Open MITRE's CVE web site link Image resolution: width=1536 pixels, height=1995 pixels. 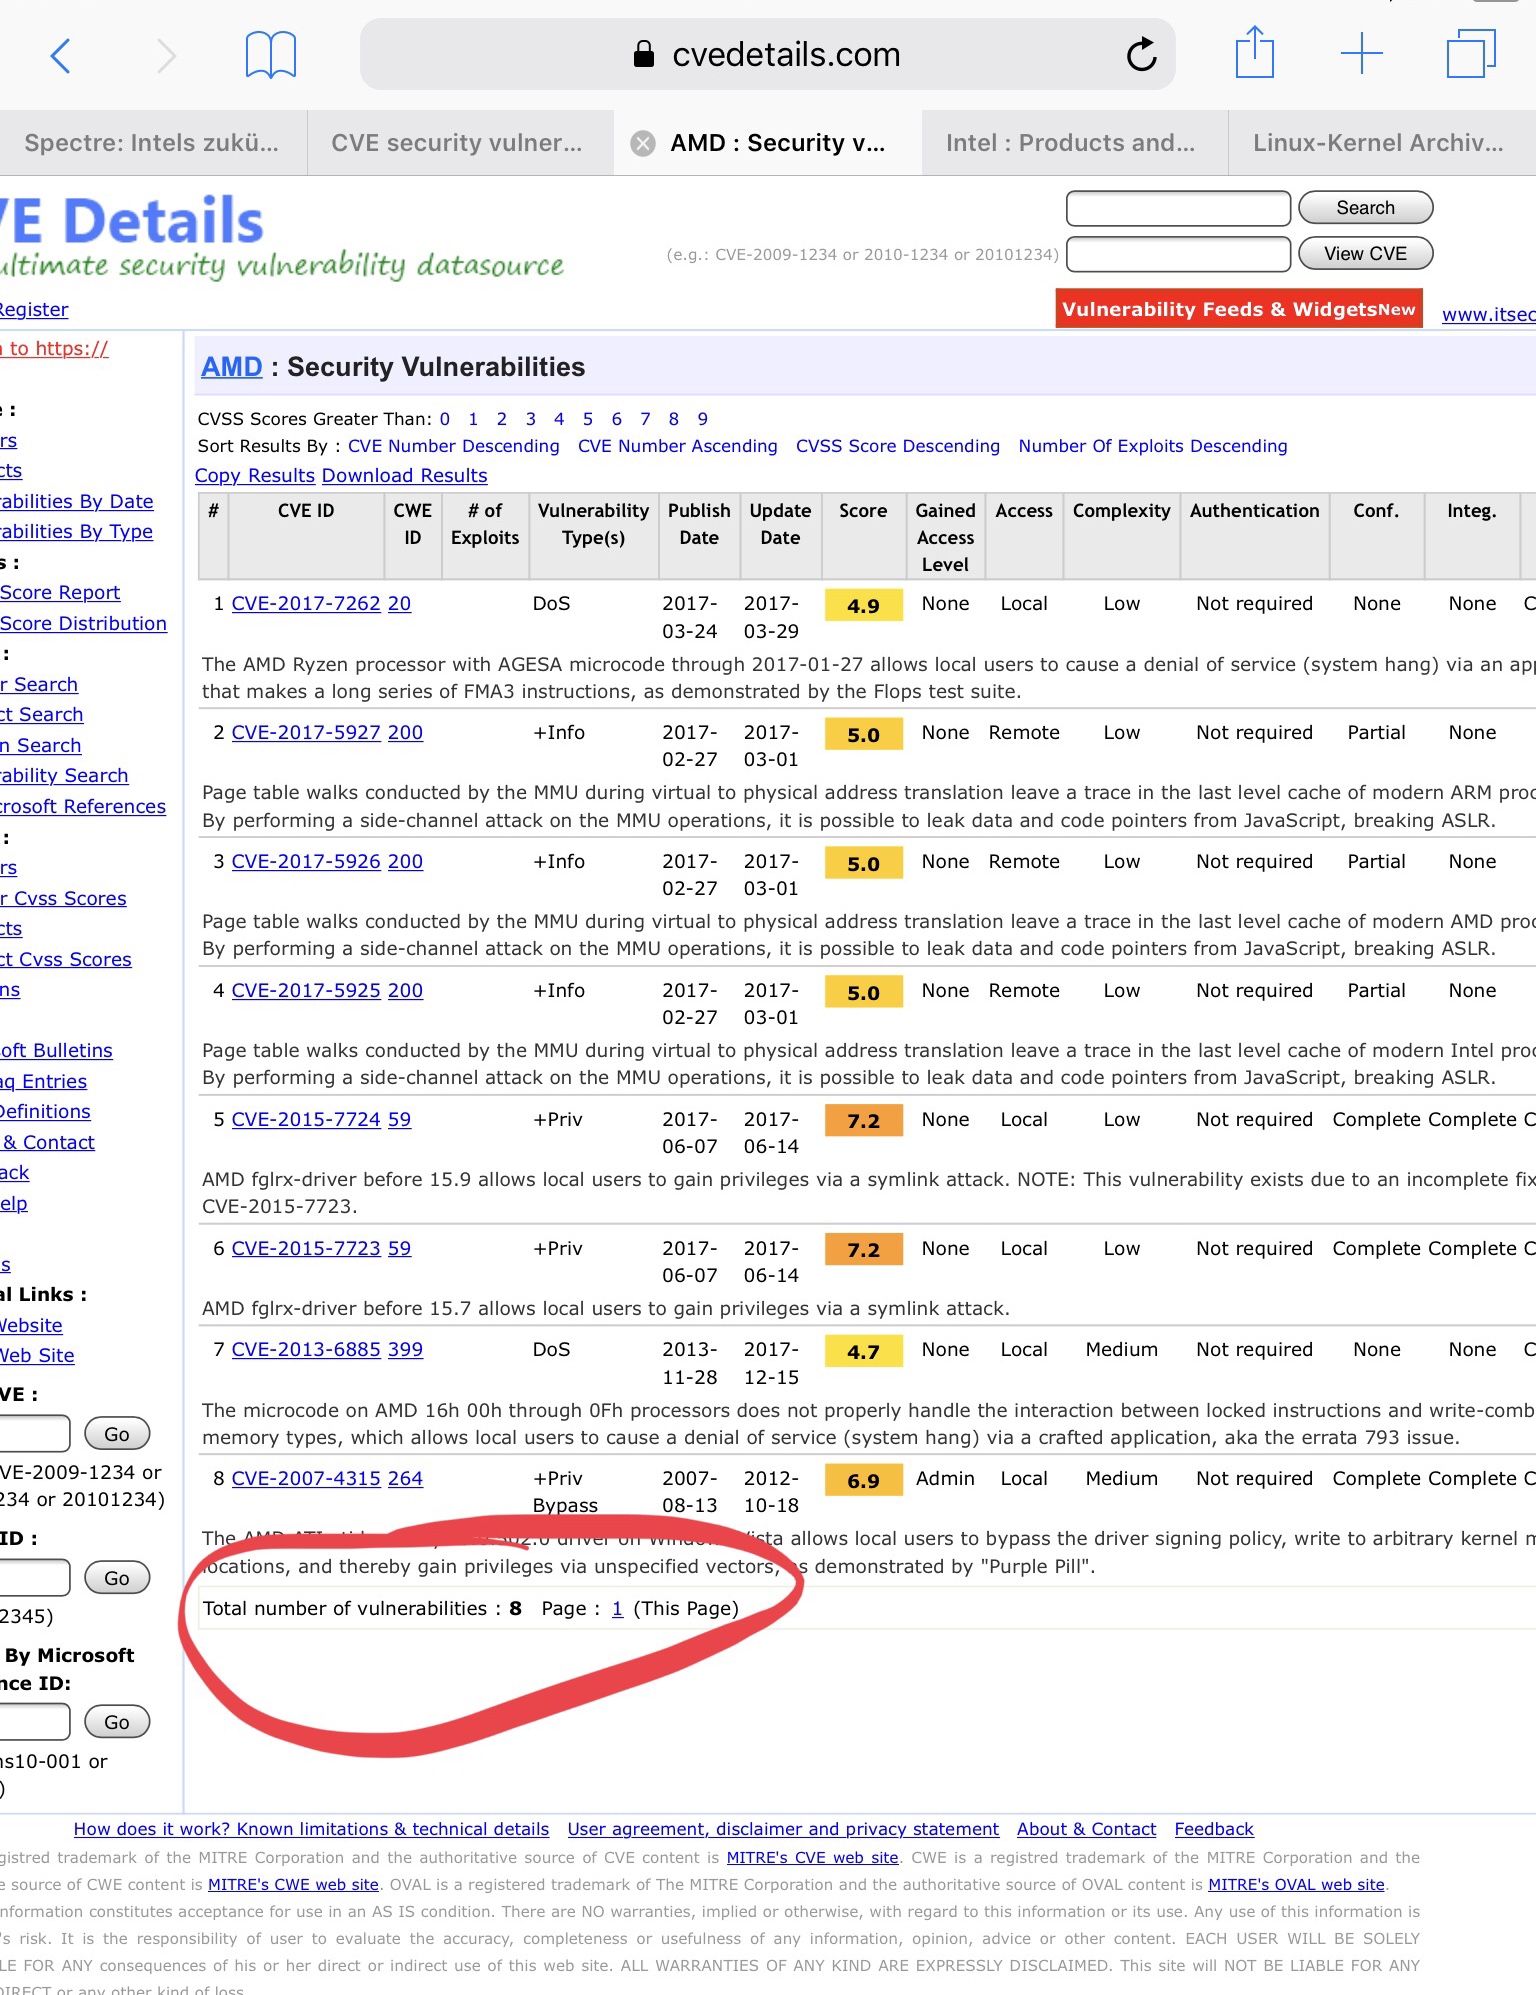point(812,1858)
